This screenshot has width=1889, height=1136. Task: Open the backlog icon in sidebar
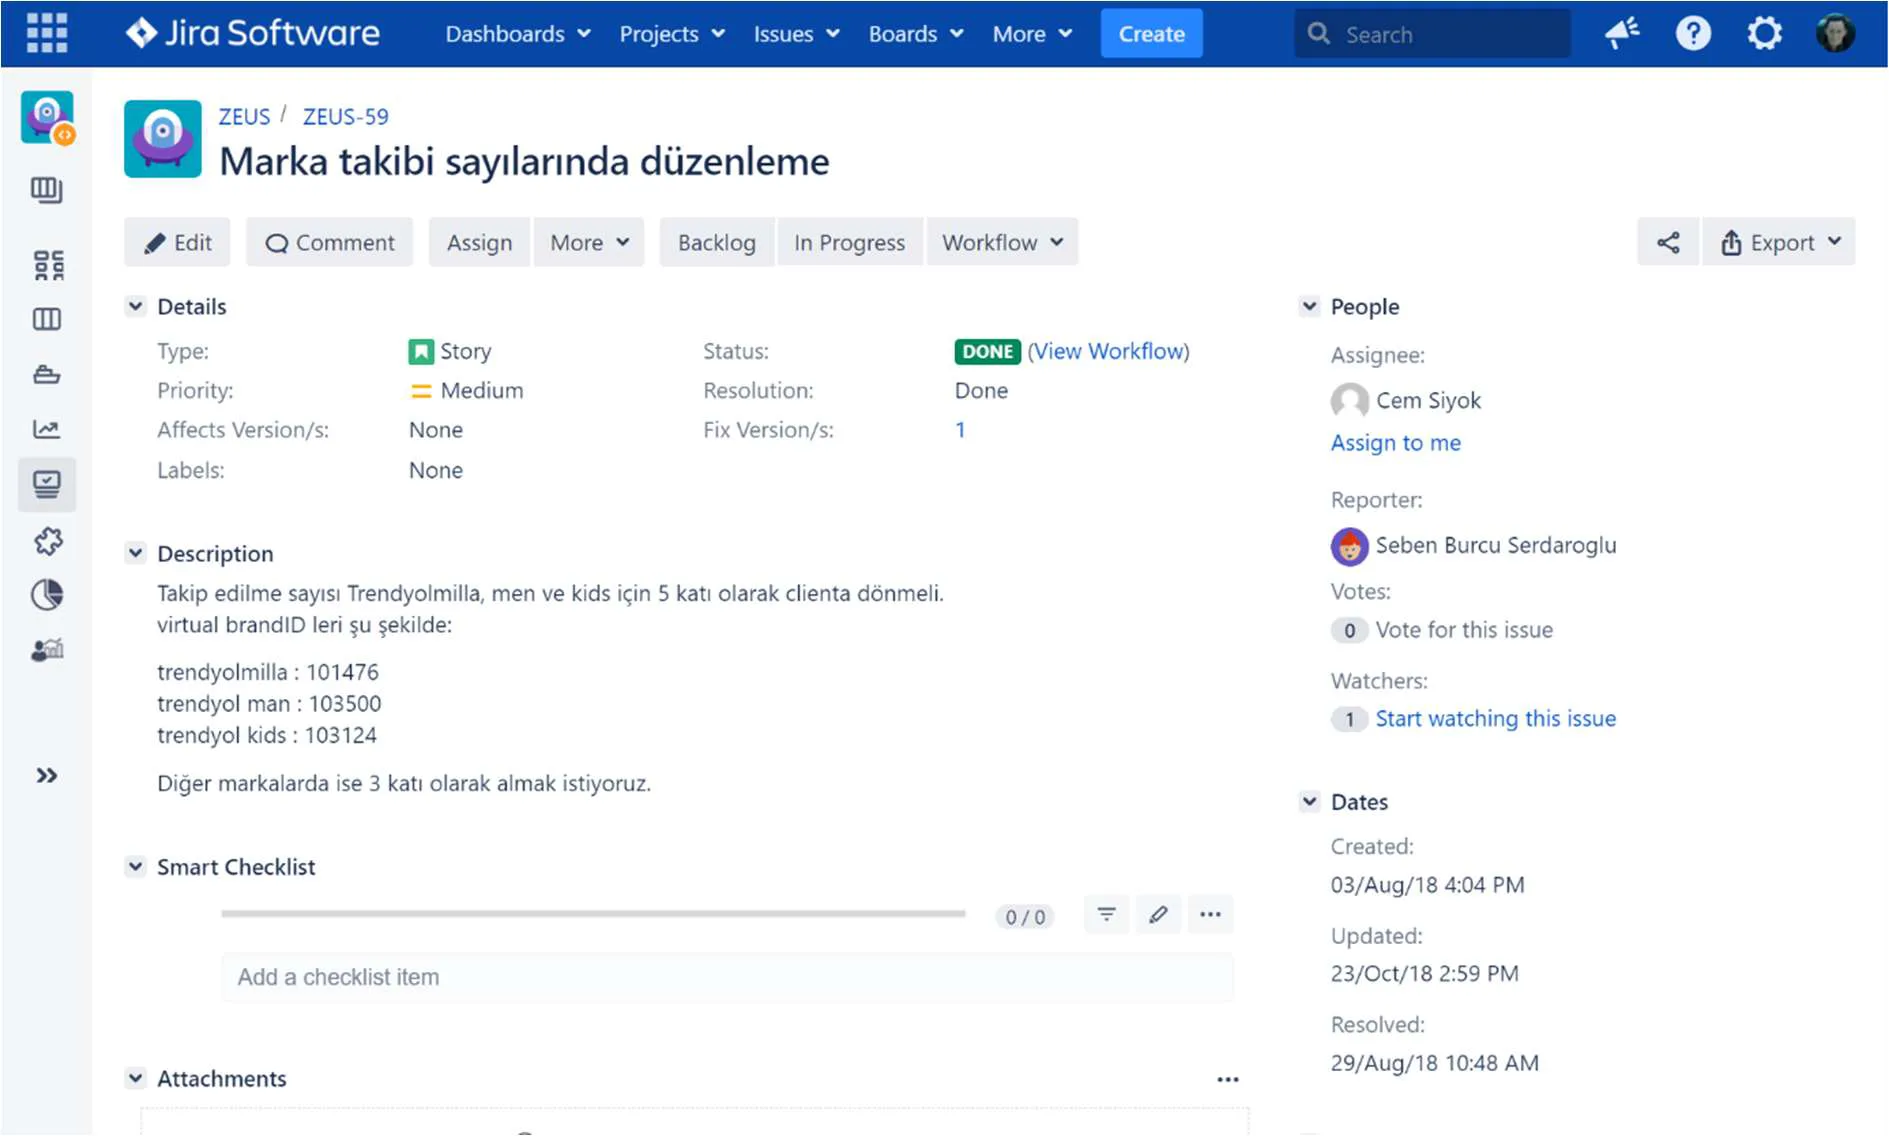pos(47,190)
